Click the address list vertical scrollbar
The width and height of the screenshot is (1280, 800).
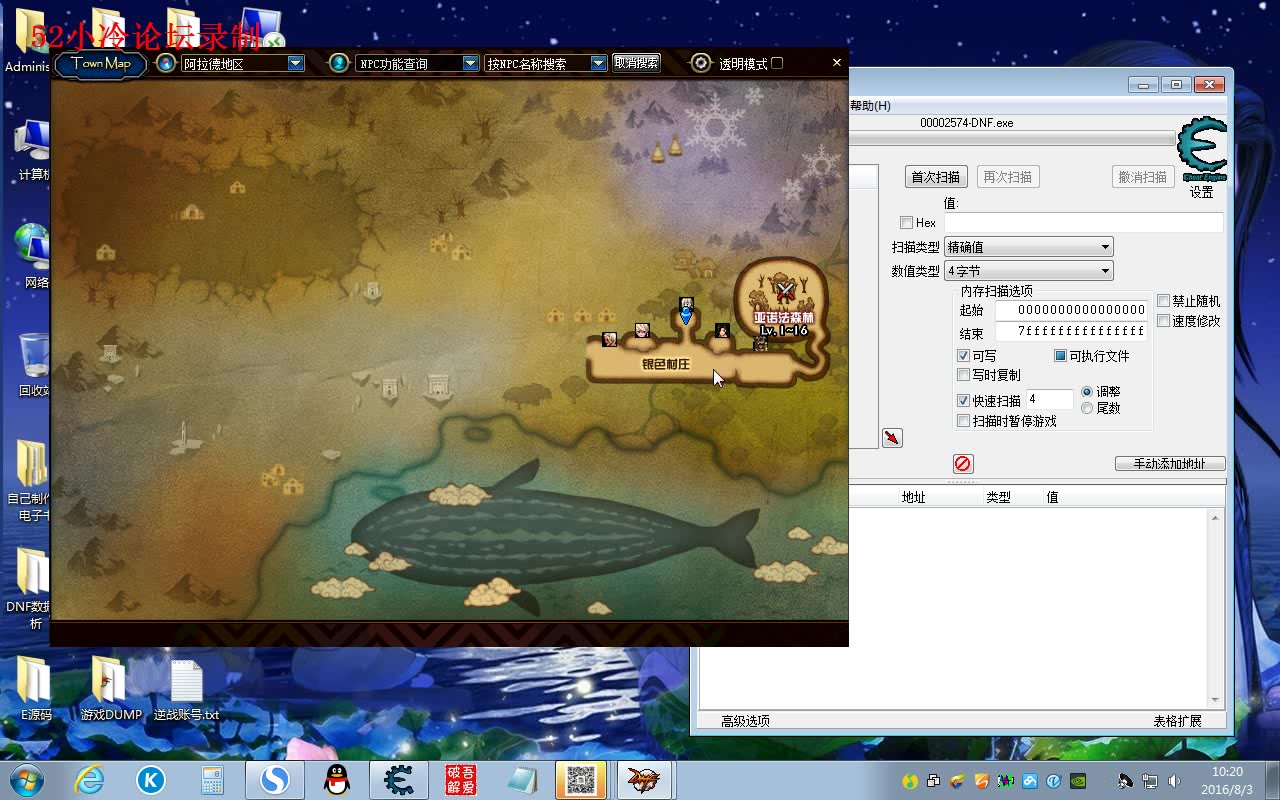[x=1216, y=608]
